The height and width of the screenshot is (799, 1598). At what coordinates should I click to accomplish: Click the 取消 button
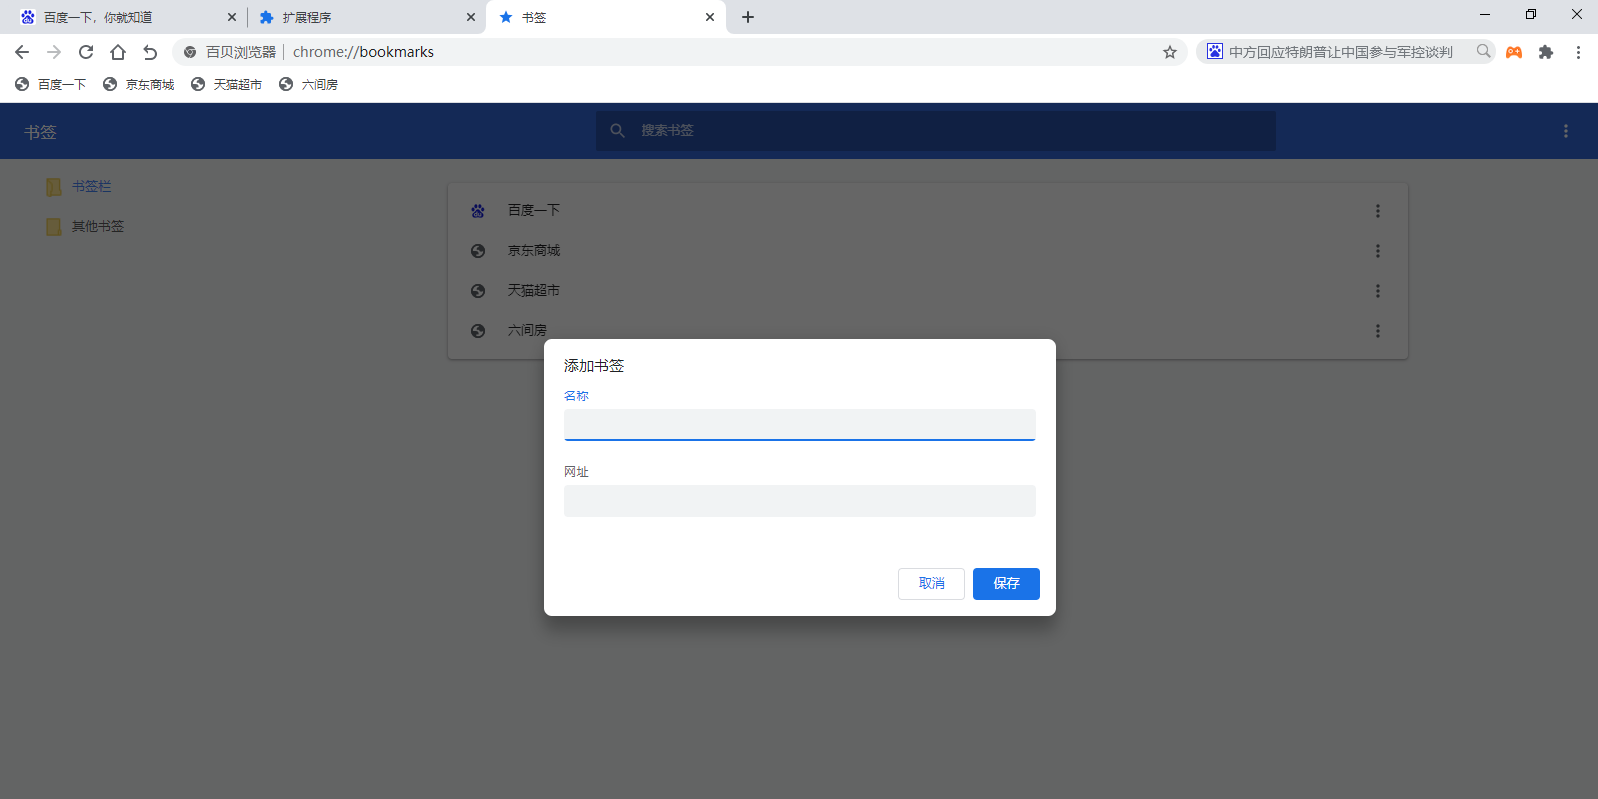point(931,584)
